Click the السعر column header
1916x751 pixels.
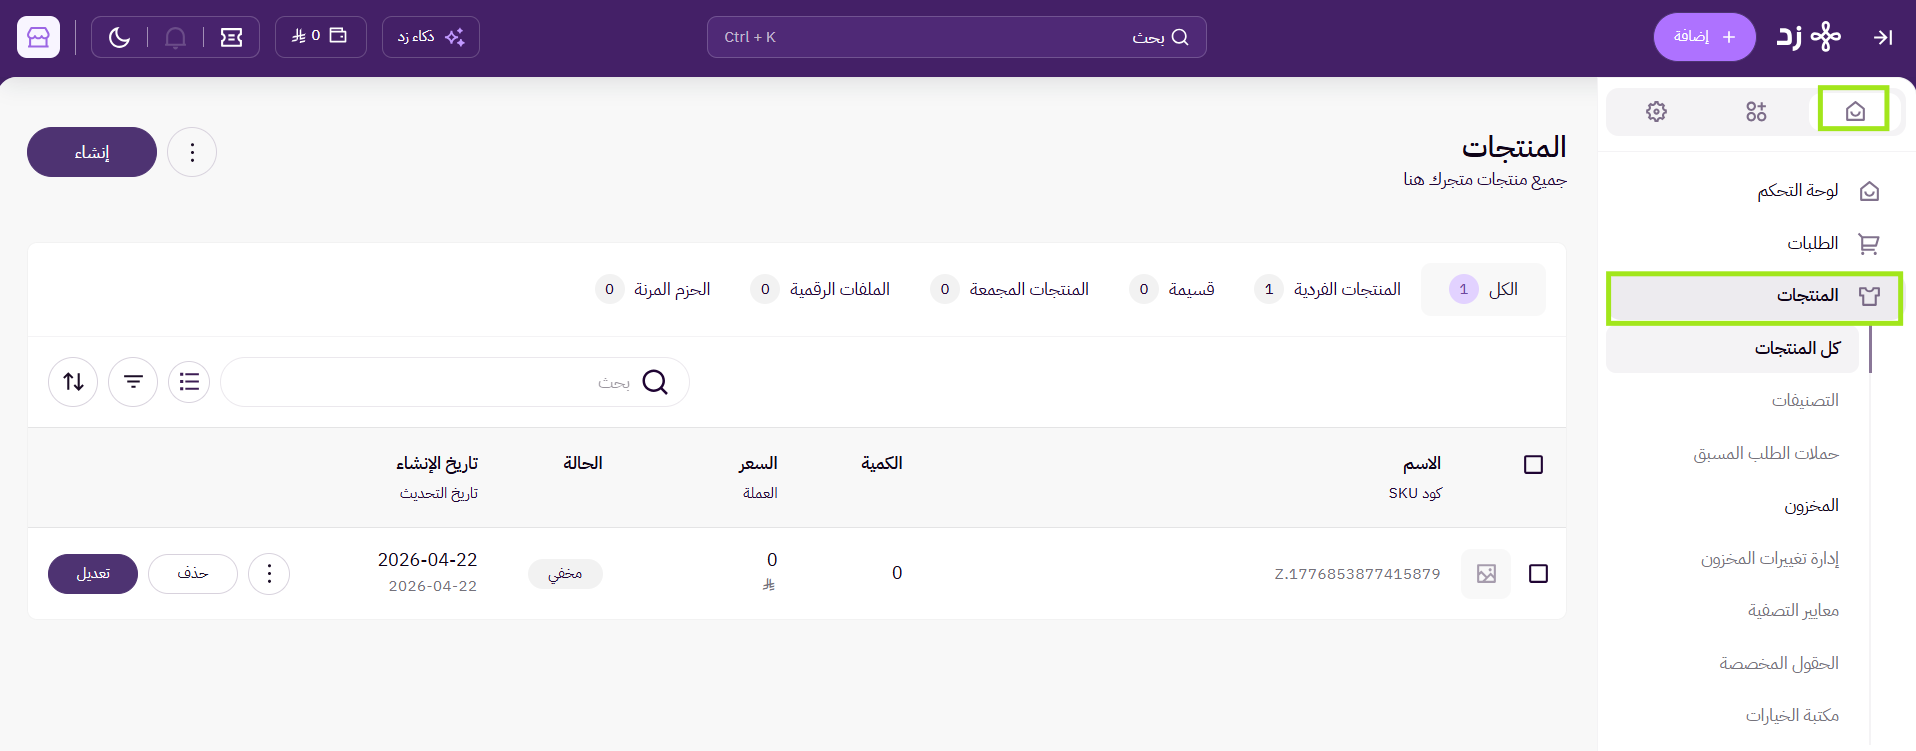pos(758,463)
